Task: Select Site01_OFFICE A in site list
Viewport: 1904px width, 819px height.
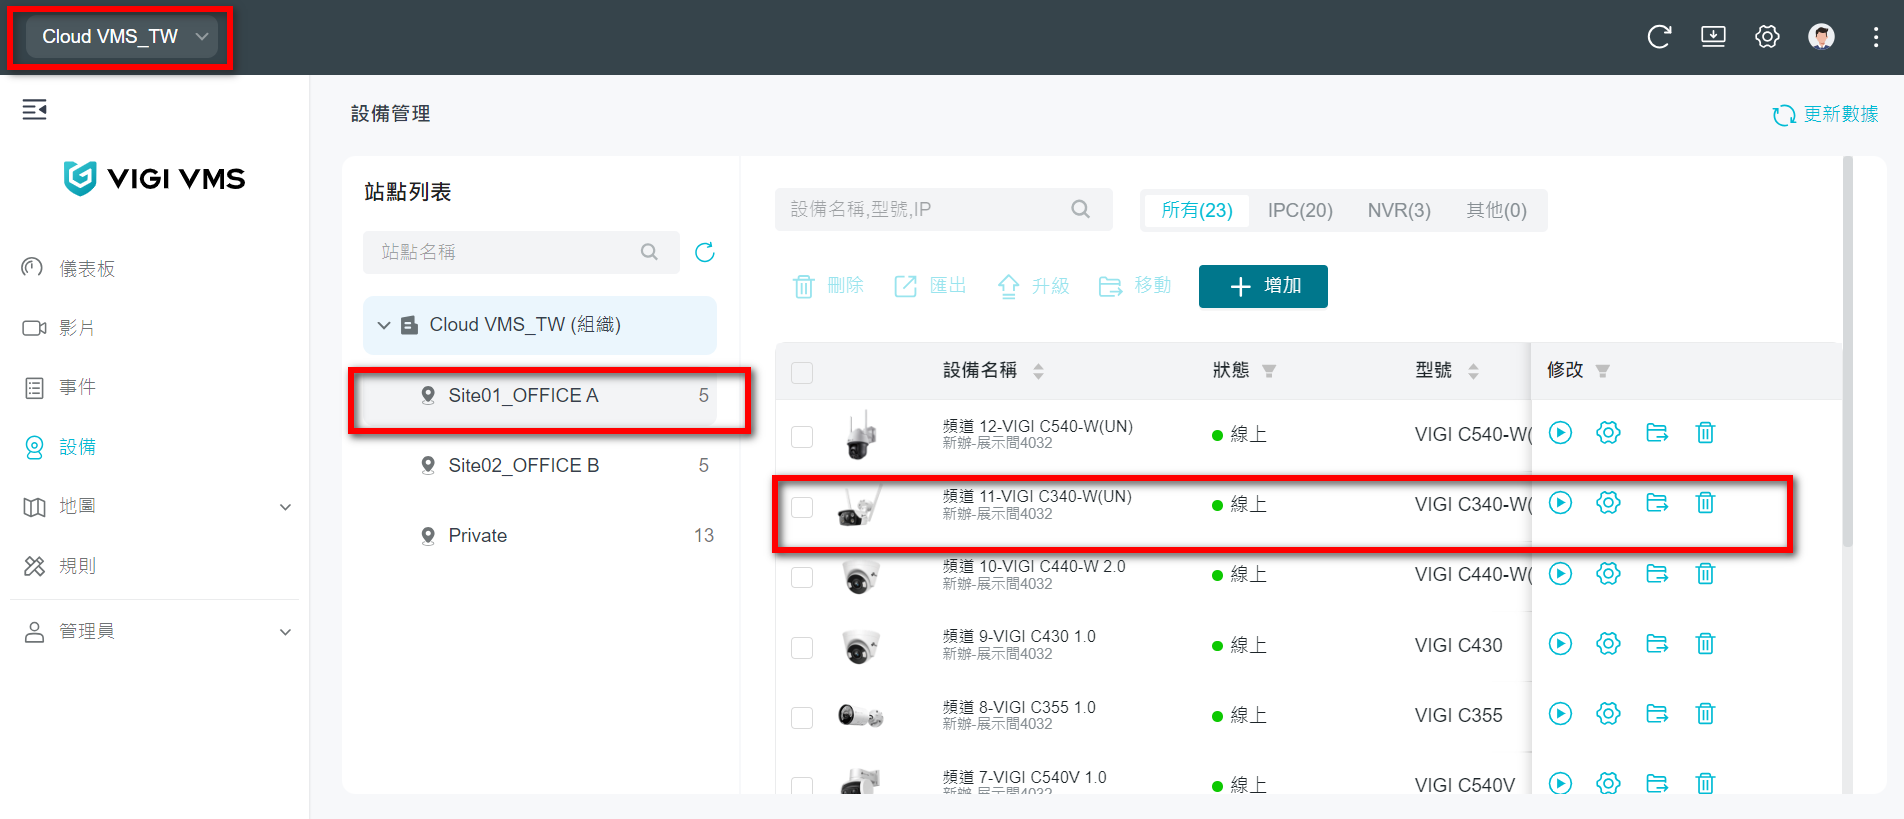Action: 540,395
